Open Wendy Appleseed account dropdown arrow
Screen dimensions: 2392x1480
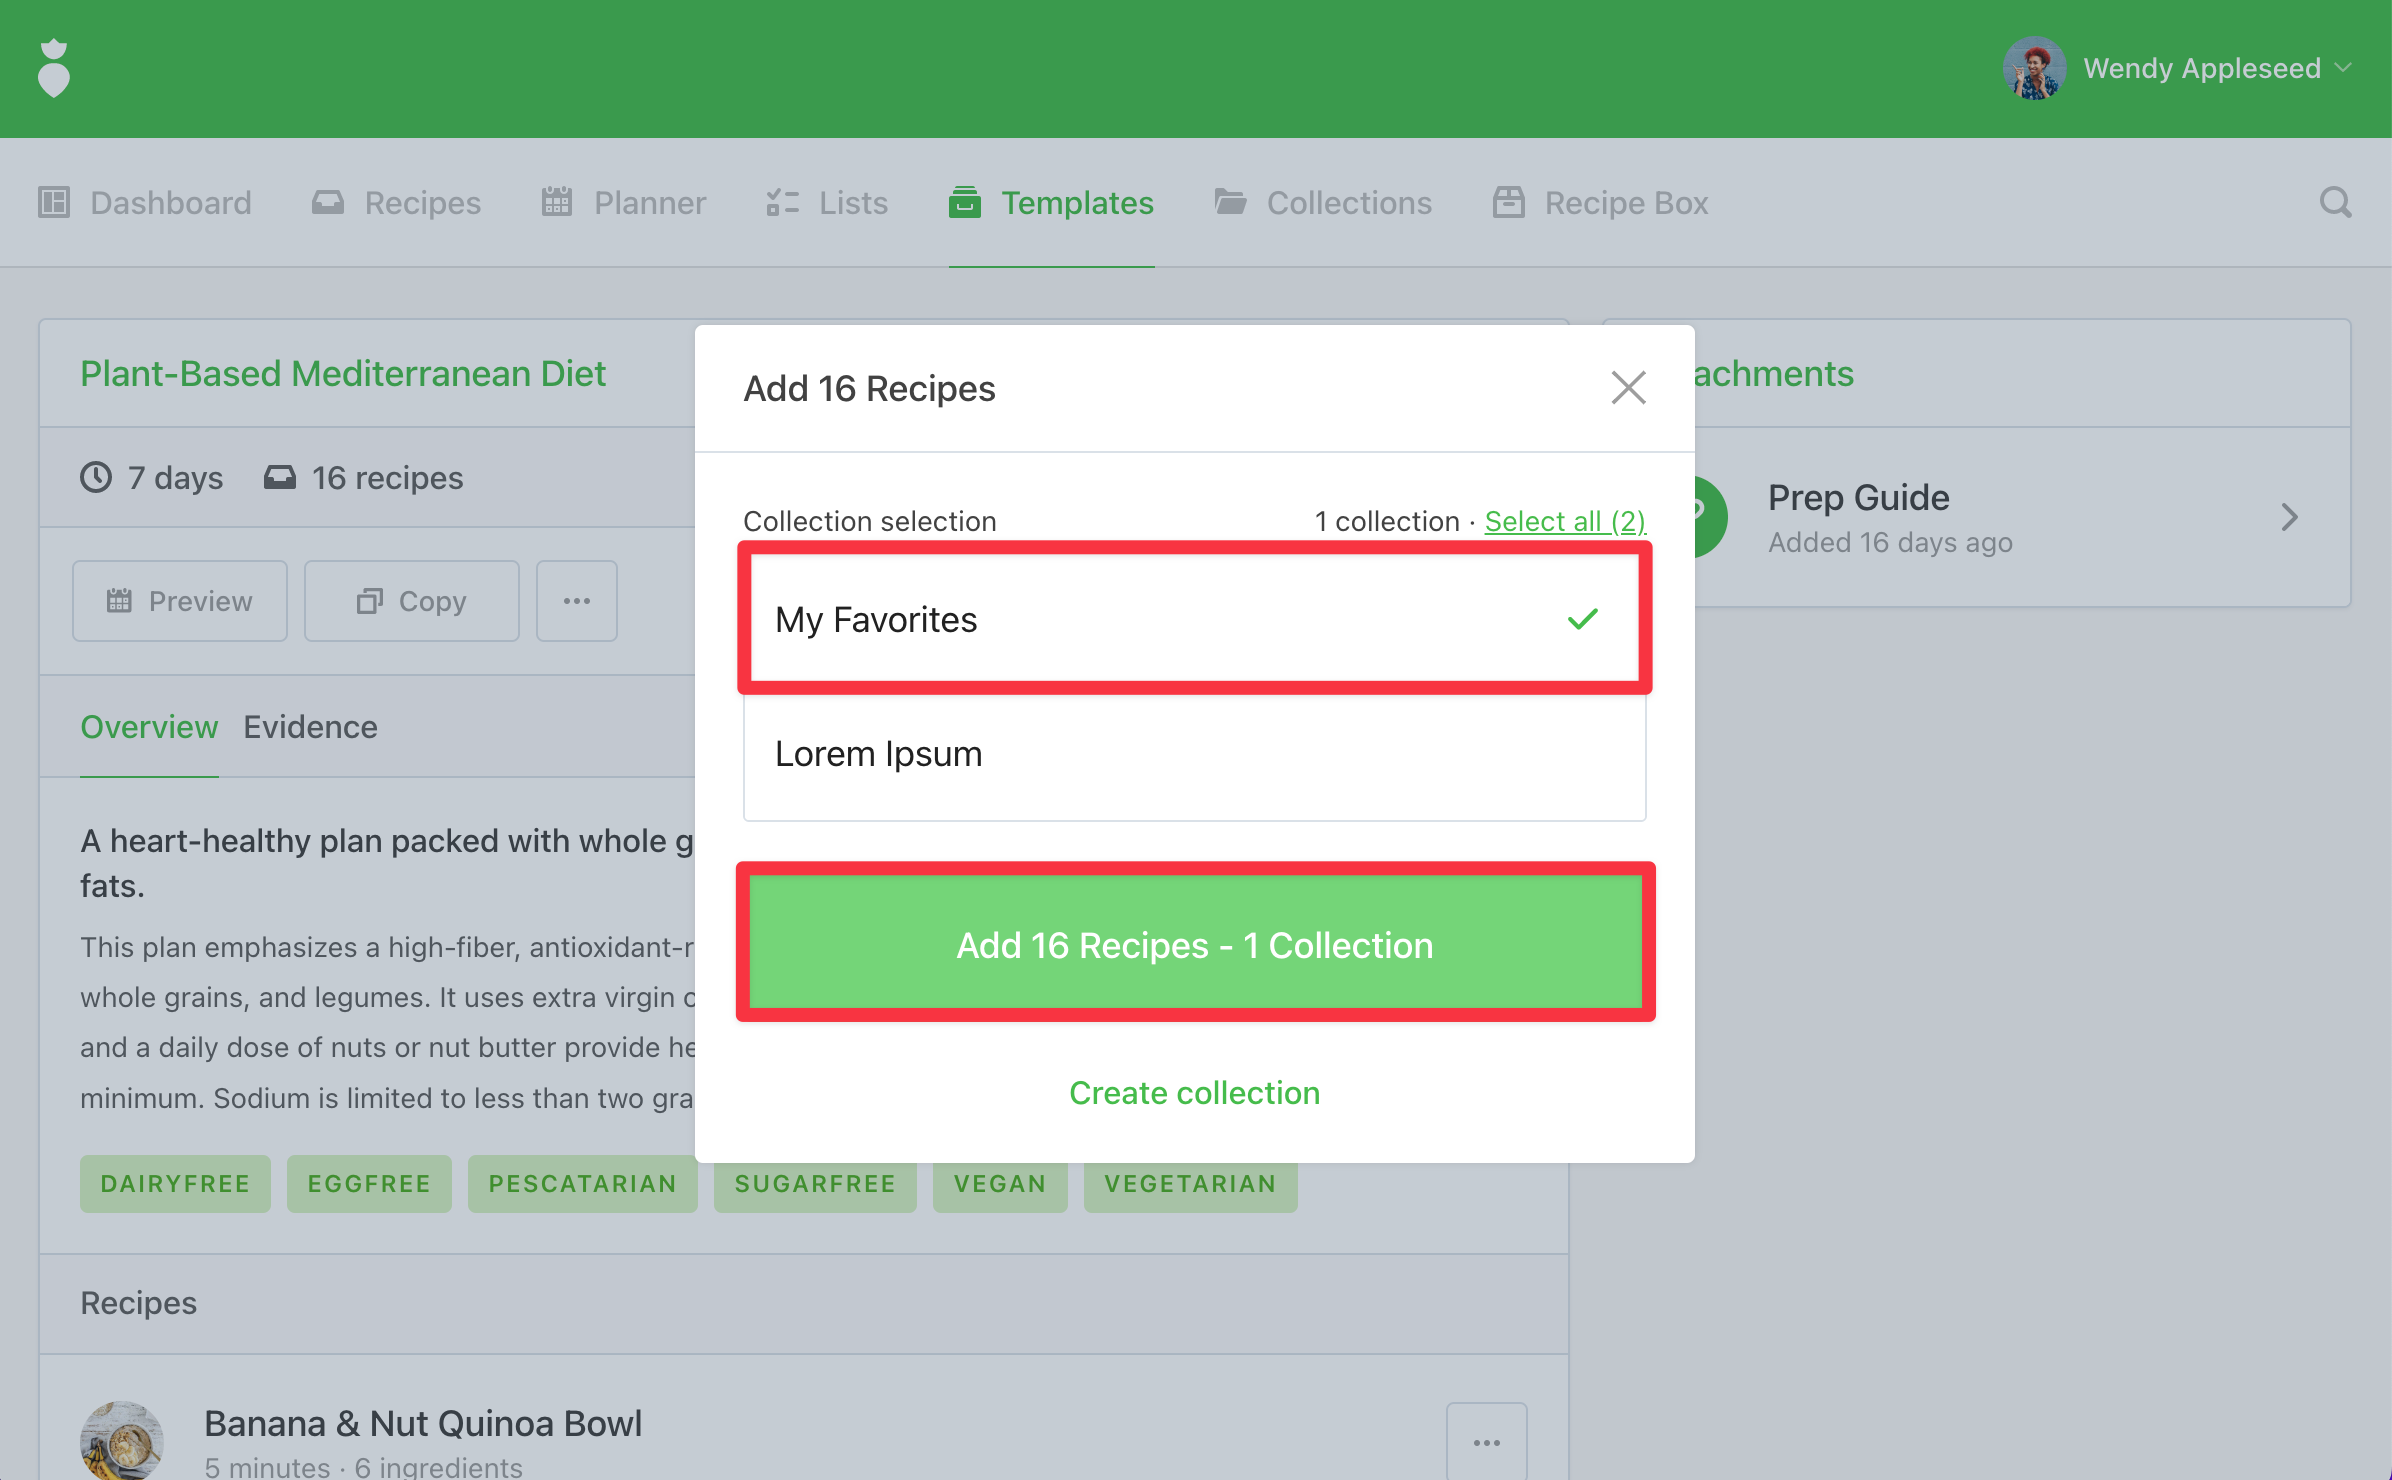click(x=2343, y=68)
